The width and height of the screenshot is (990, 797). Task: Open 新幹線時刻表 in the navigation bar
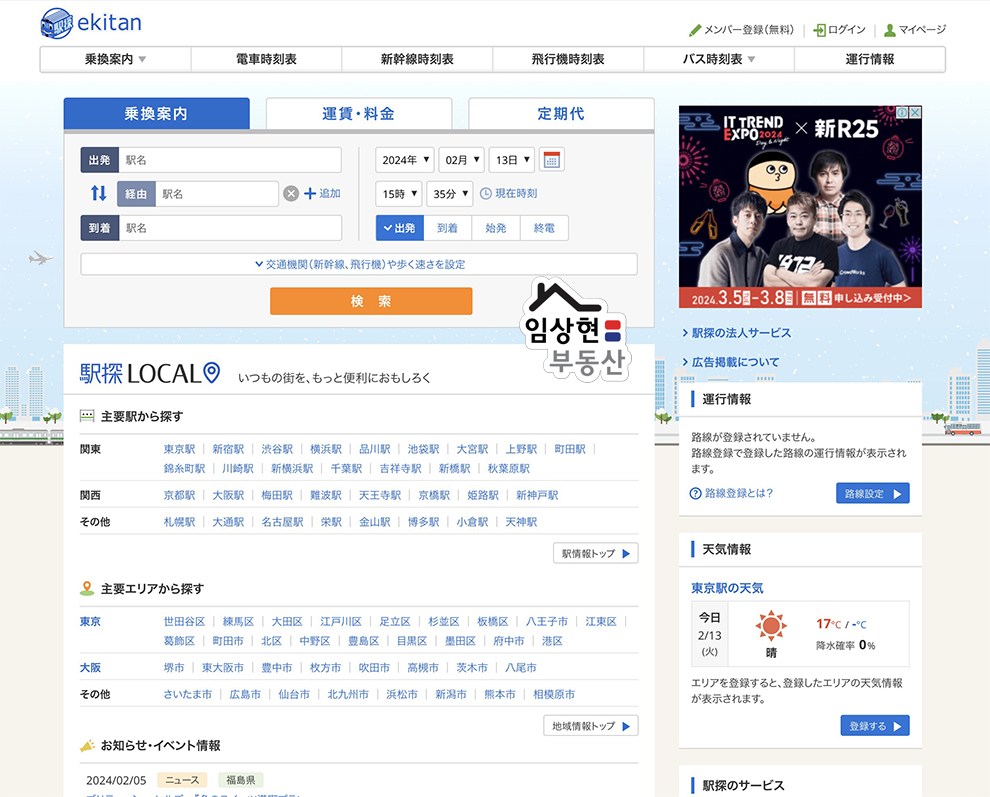coord(417,59)
